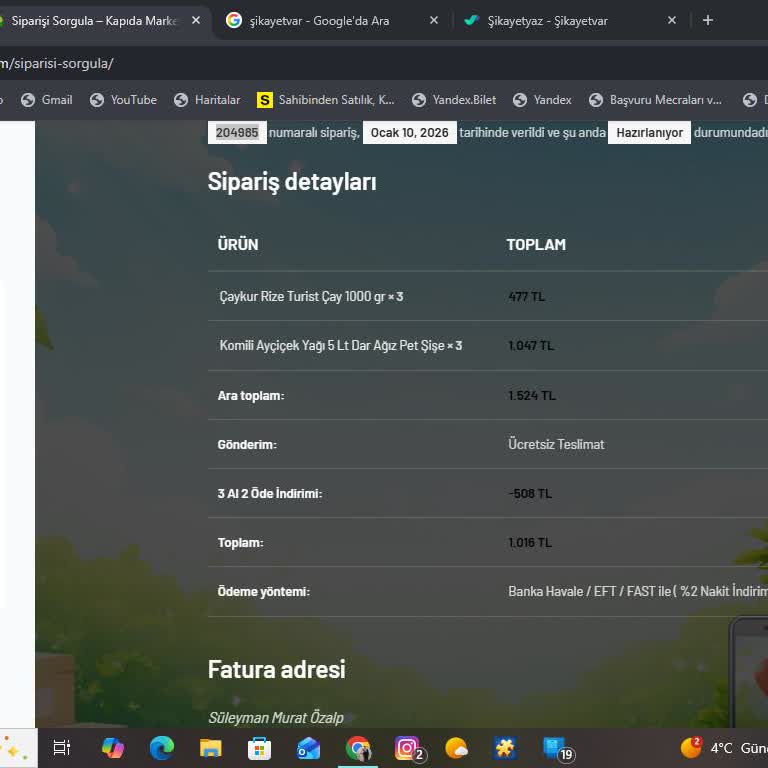Close the Siparişi Sorgula tab
Viewport: 768px width, 768px height.
[x=196, y=20]
